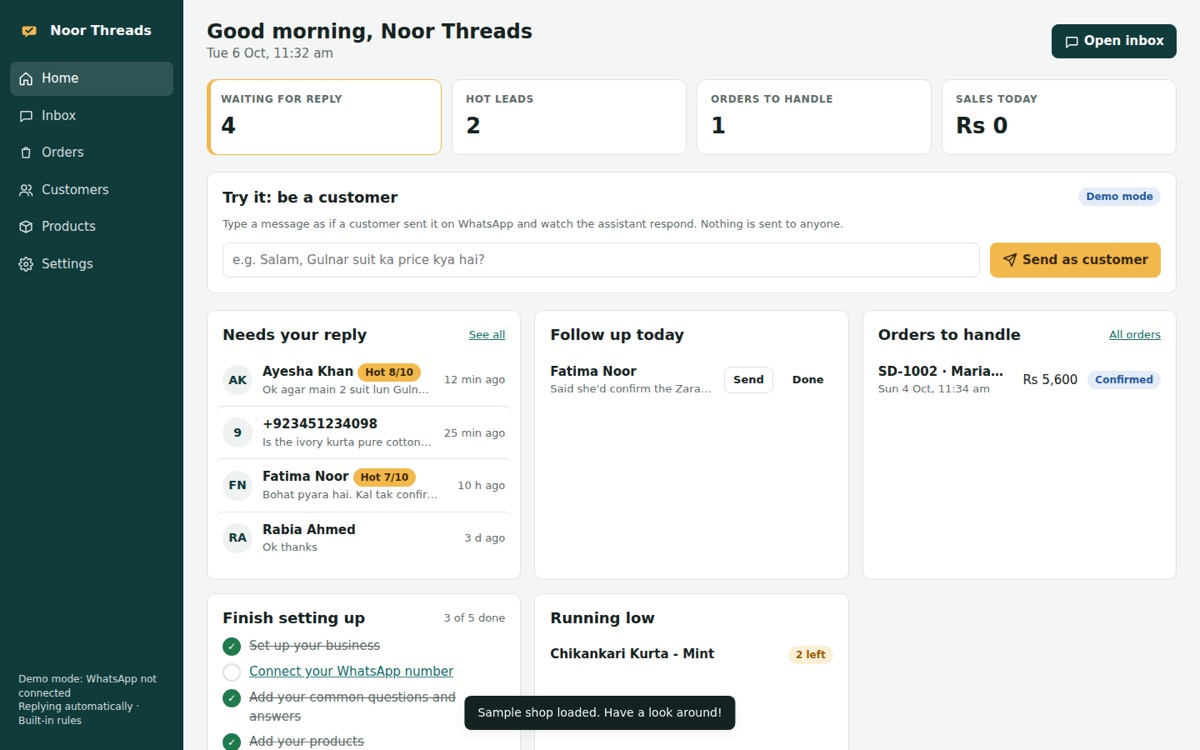Click the chat icon on Open inbox
This screenshot has width=1200, height=750.
(x=1071, y=42)
